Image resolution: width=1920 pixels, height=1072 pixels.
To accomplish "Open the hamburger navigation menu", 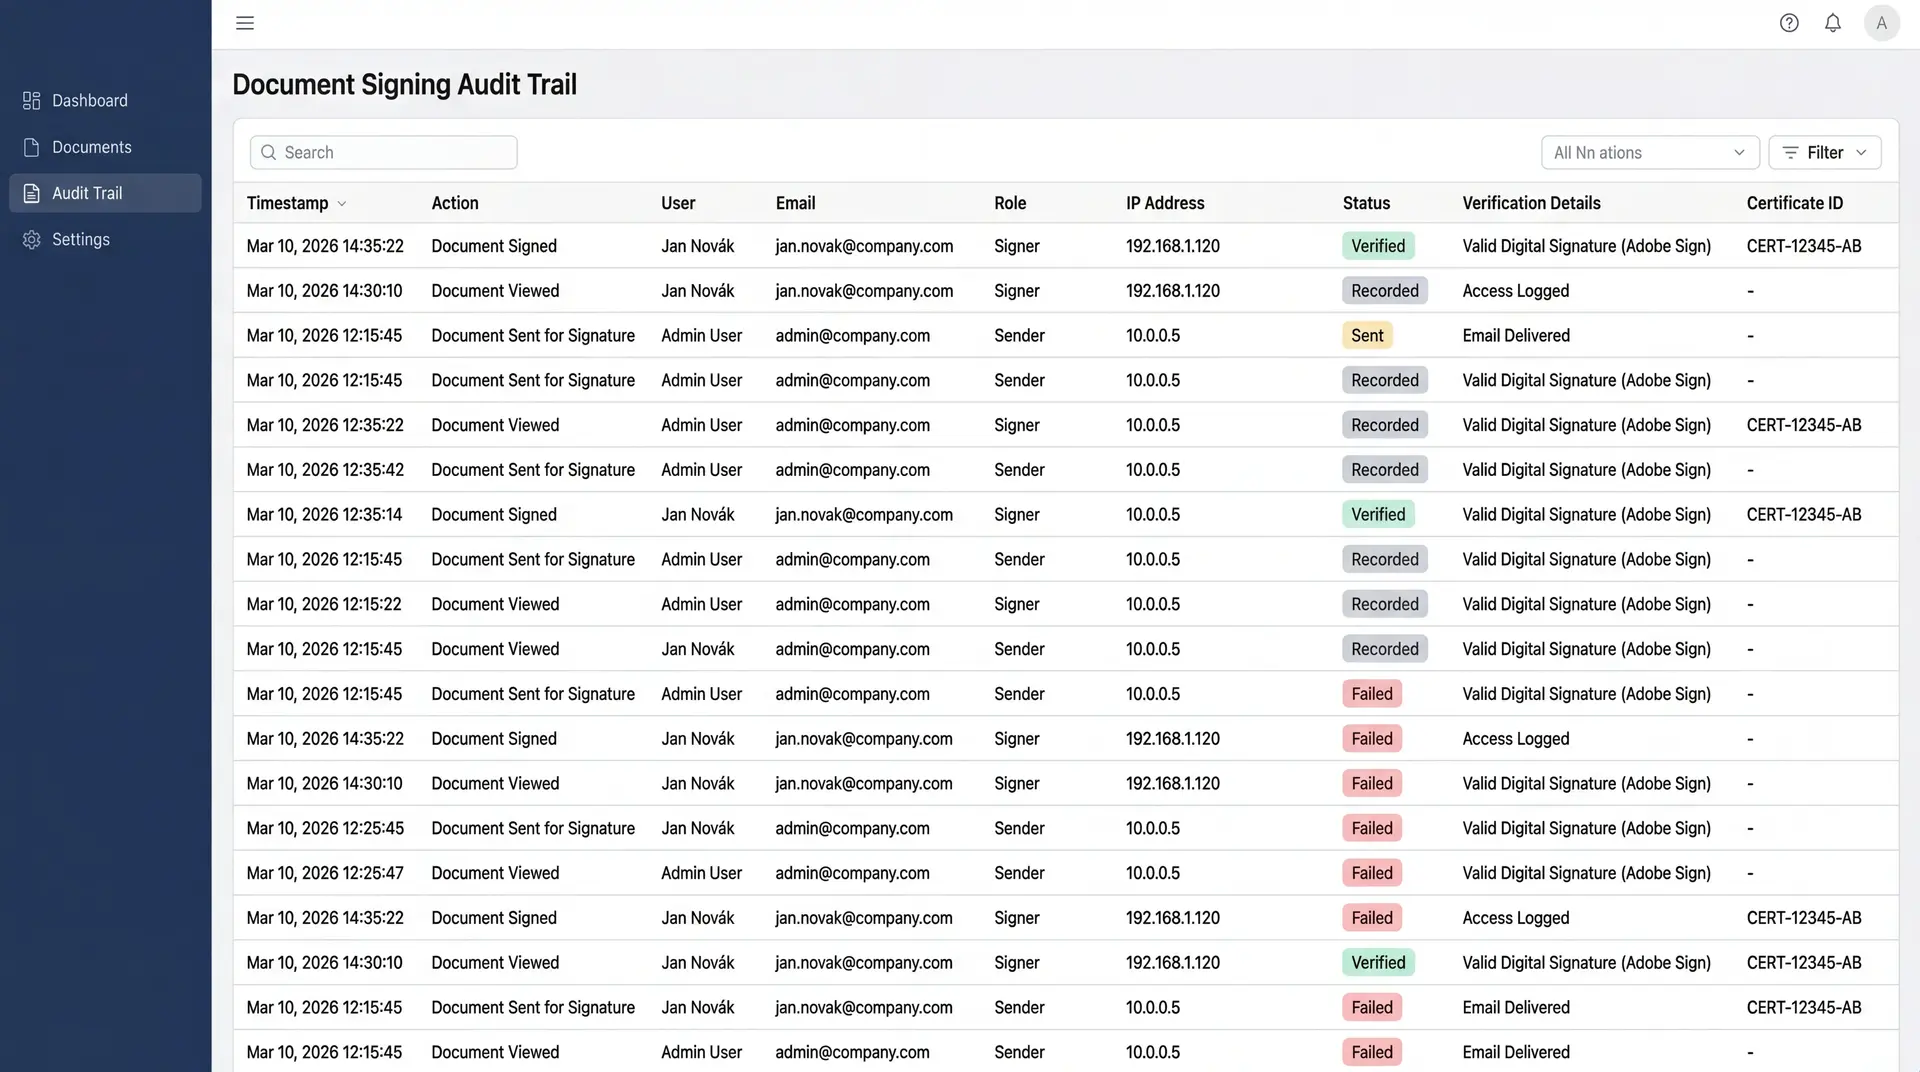I will pyautogui.click(x=244, y=23).
